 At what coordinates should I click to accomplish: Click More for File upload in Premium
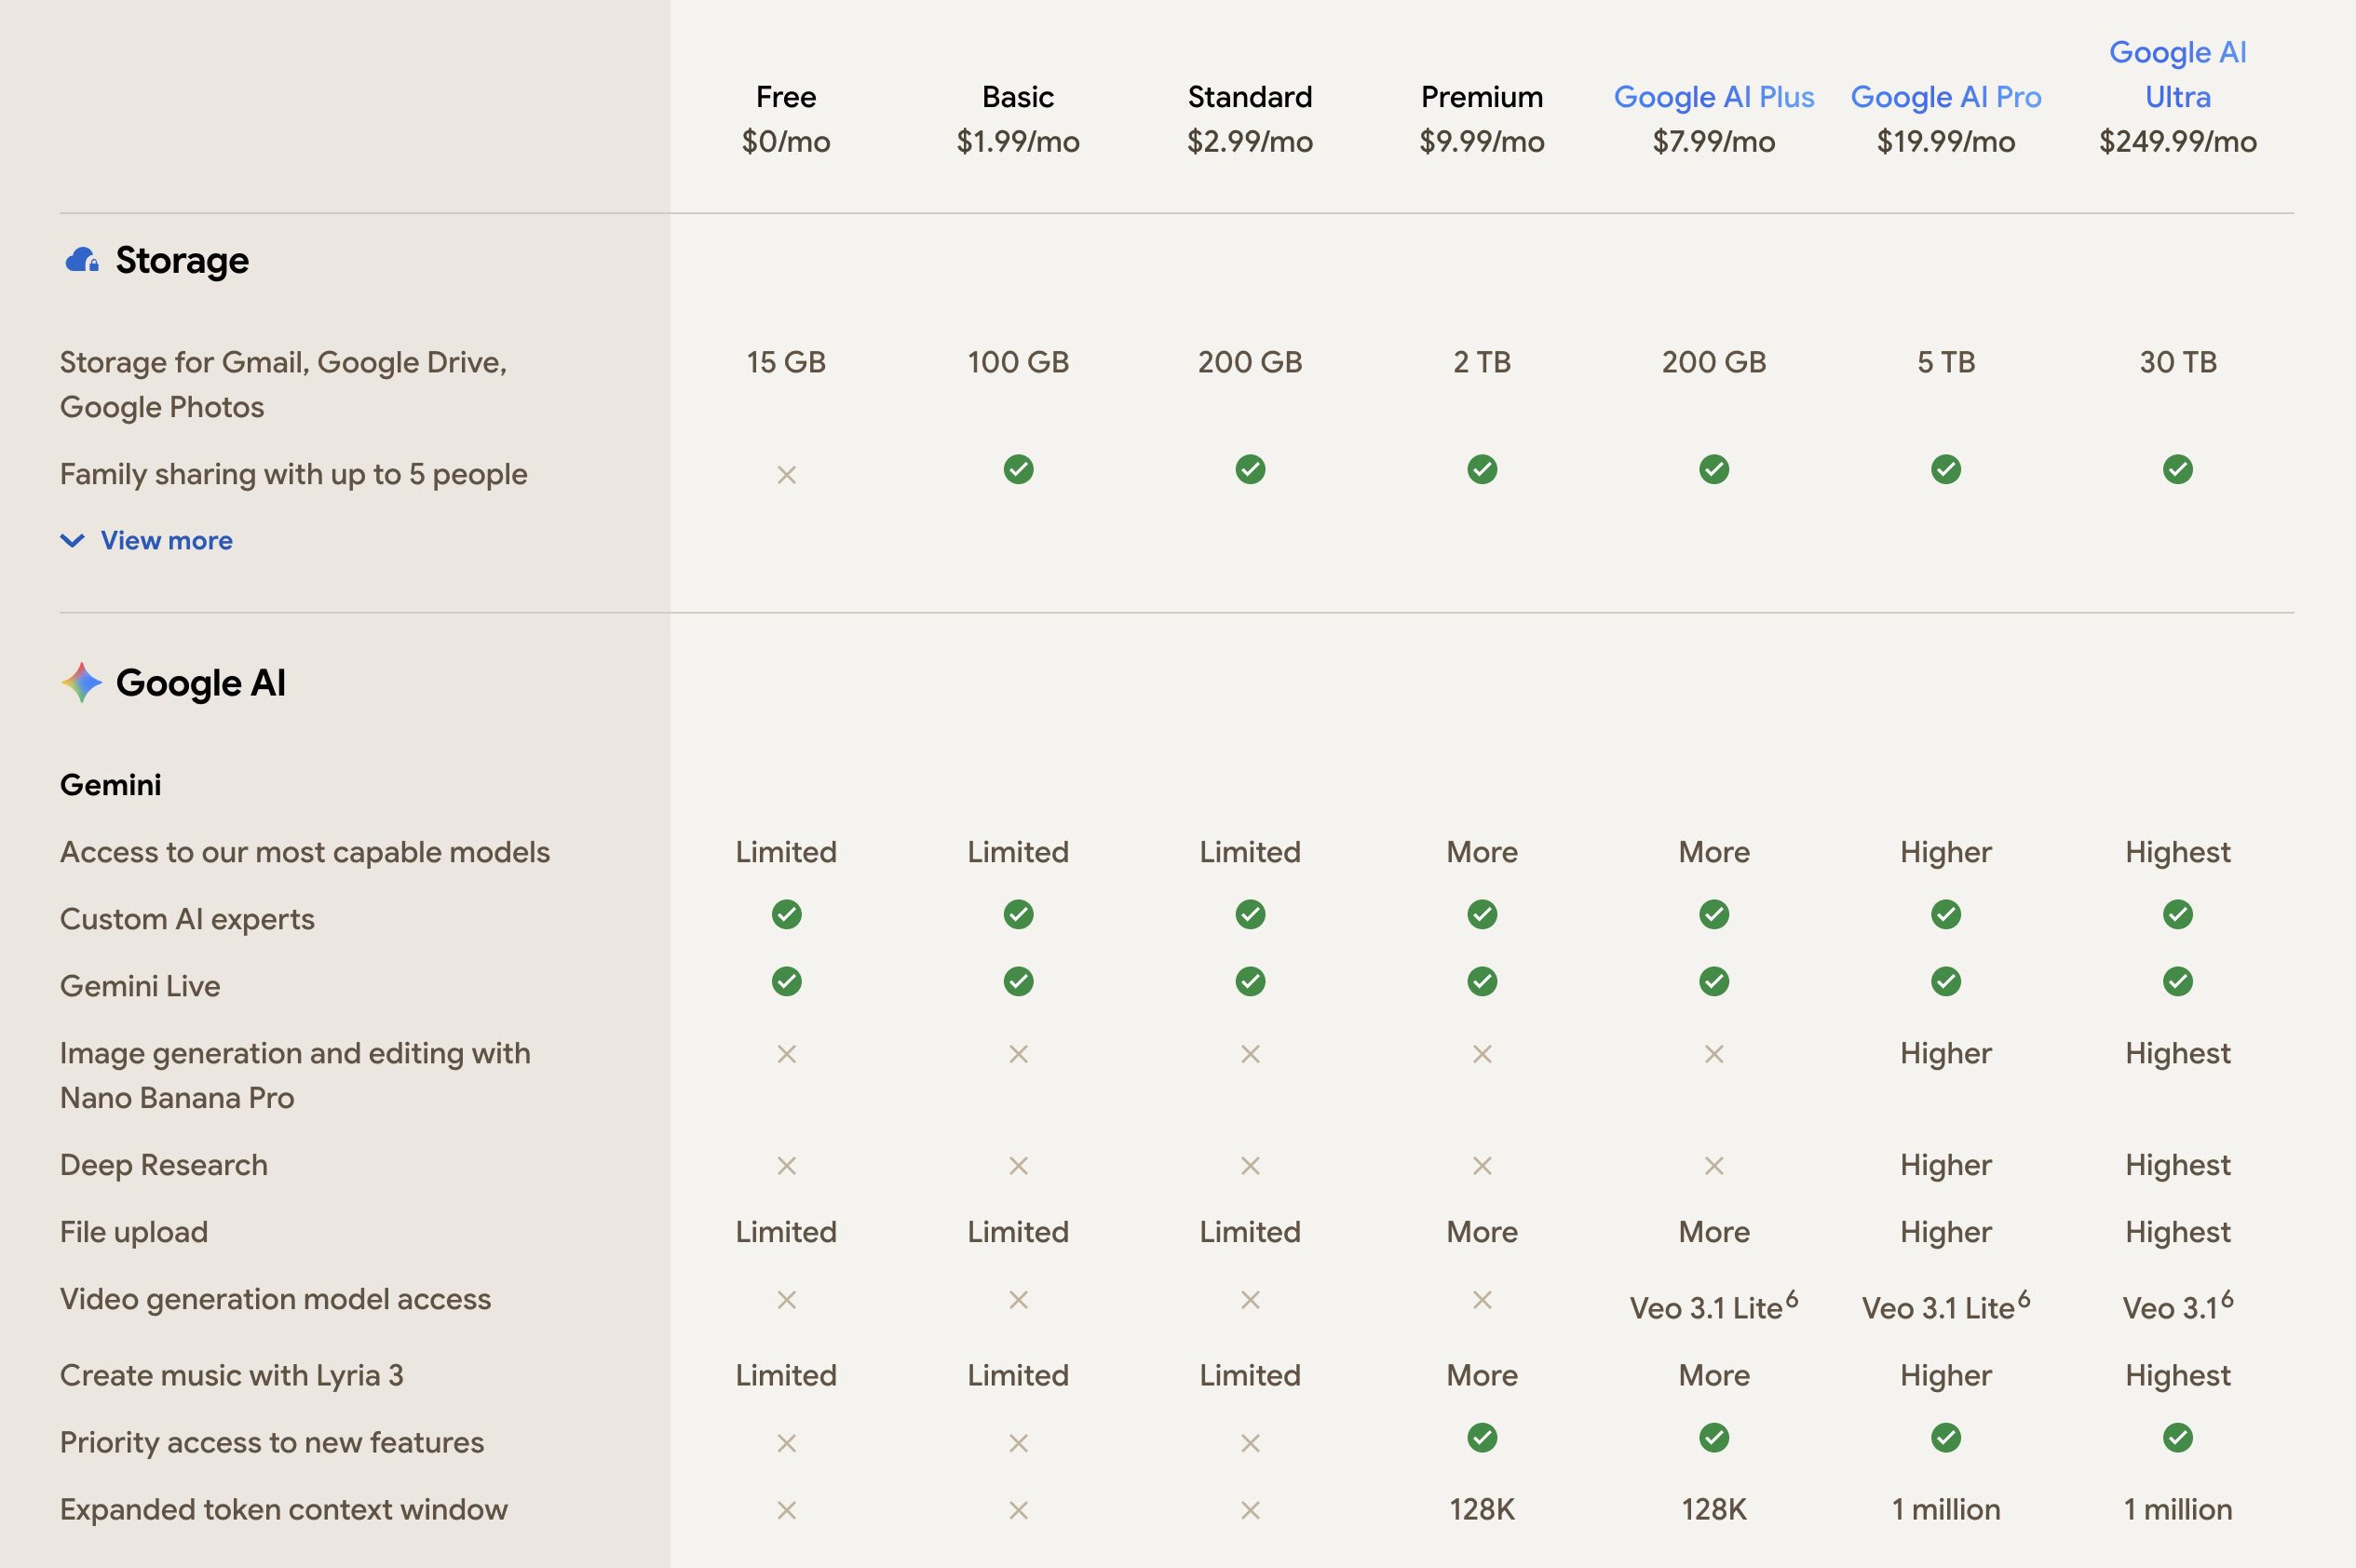(x=1482, y=1232)
